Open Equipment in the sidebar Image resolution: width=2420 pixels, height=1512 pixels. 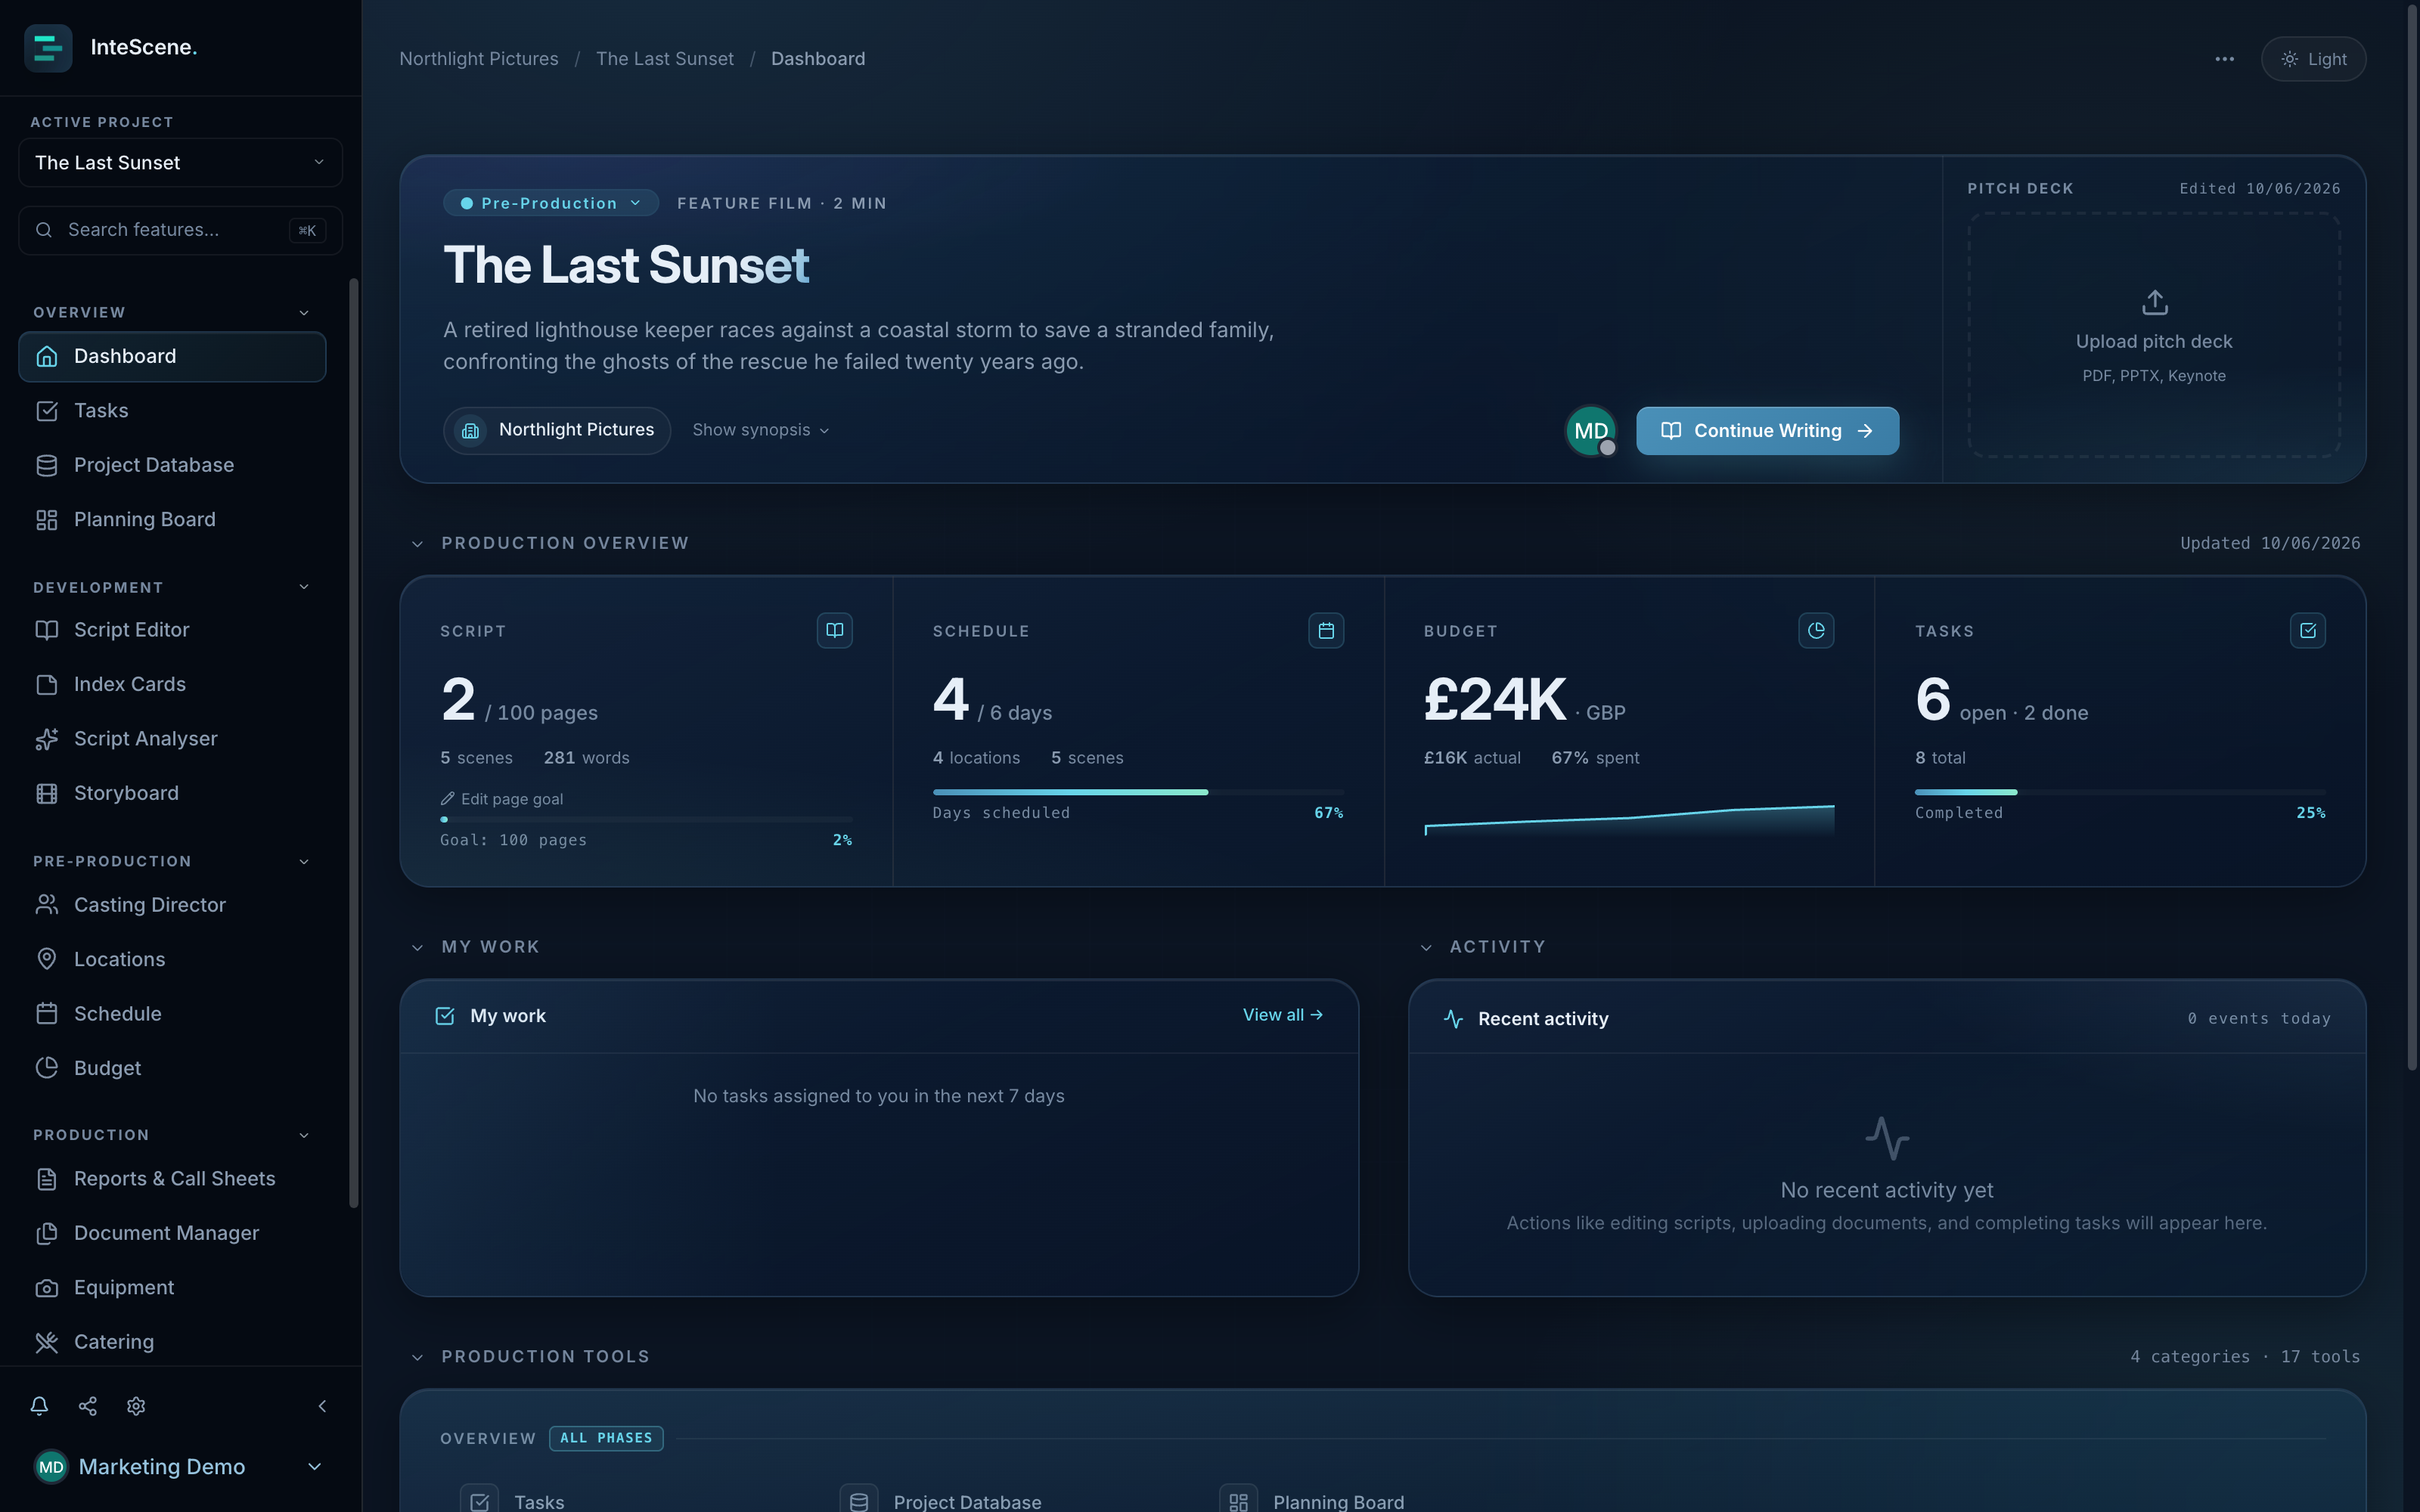(172, 1288)
